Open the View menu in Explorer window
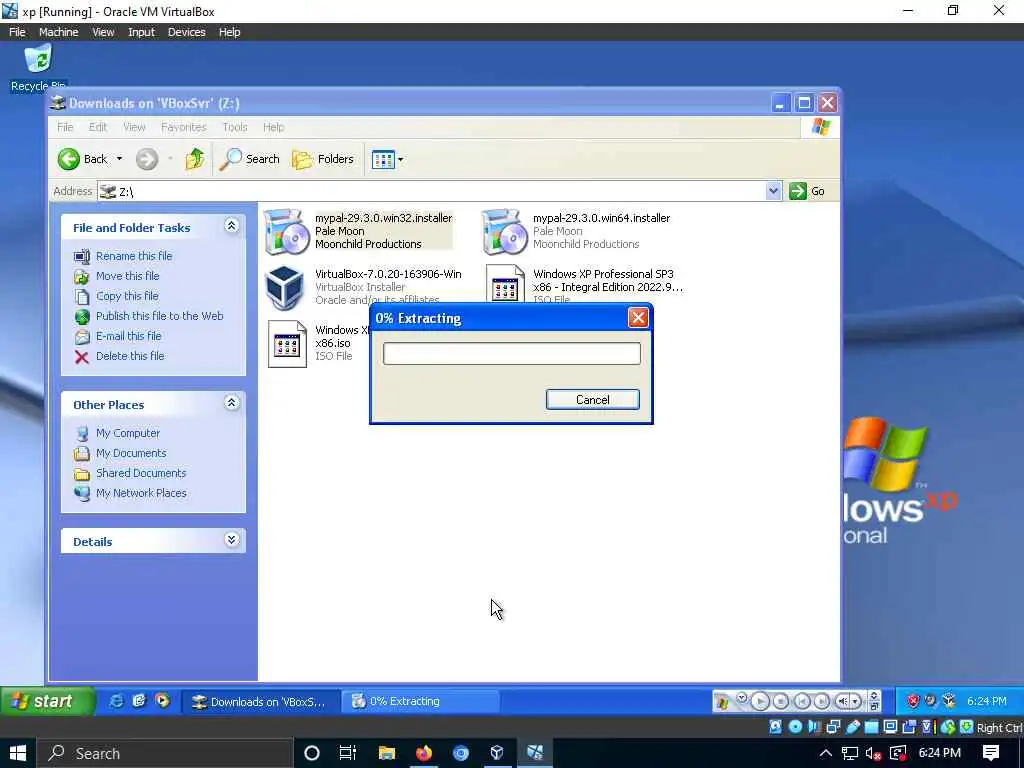This screenshot has height=768, width=1024. click(x=134, y=127)
